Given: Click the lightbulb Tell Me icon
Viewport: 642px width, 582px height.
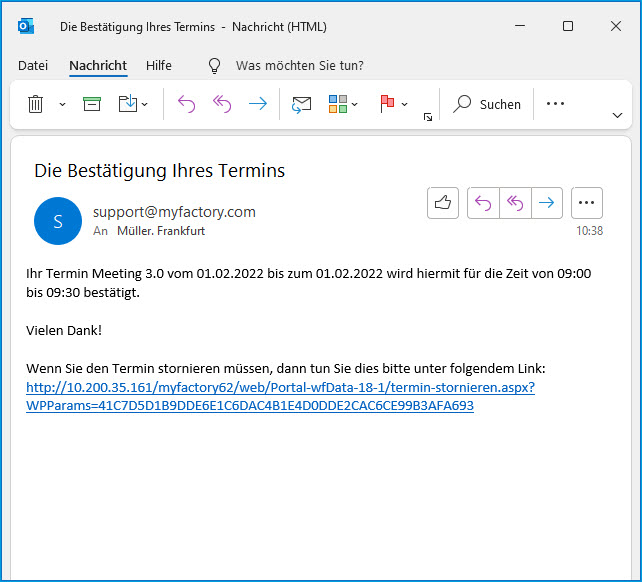Looking at the screenshot, I should coord(215,66).
